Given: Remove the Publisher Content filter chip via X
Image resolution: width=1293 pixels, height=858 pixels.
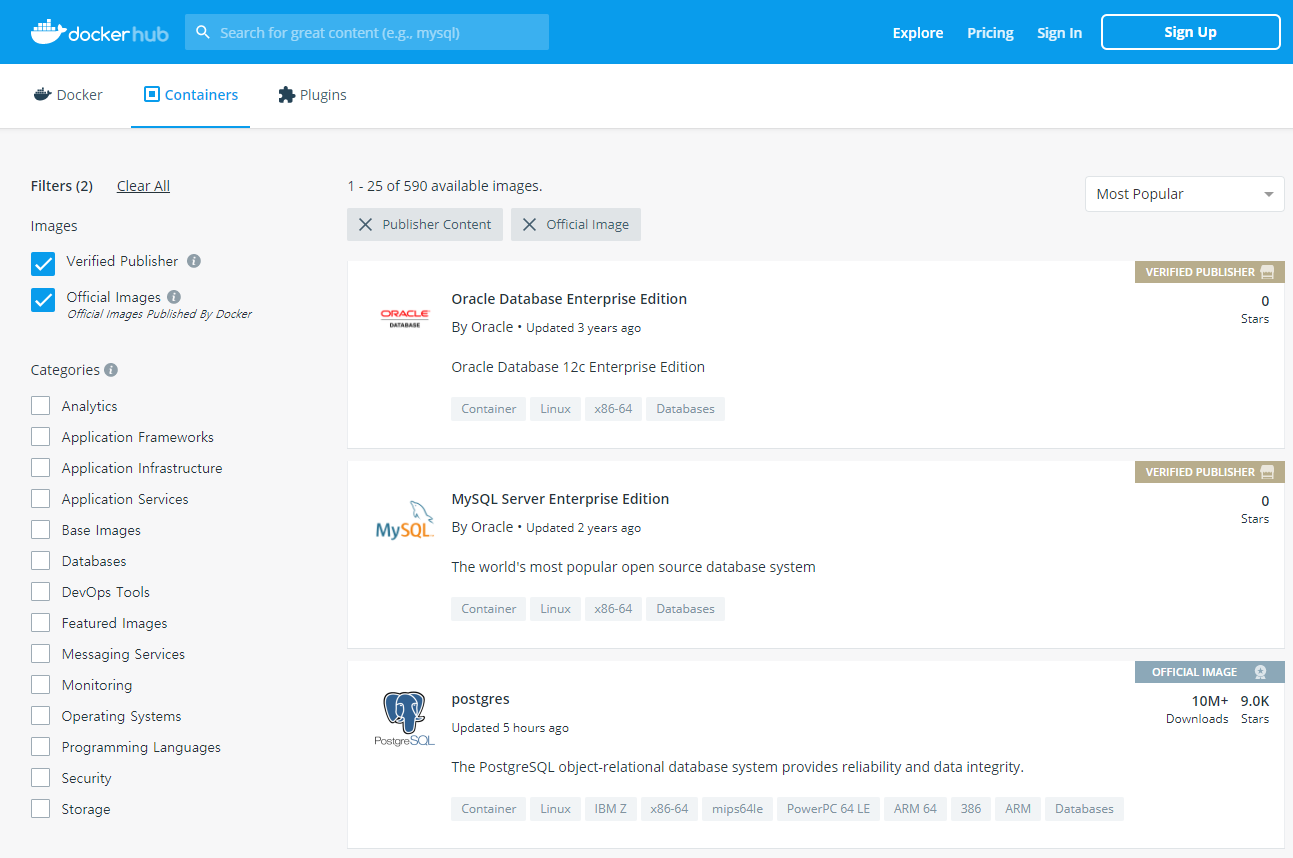Looking at the screenshot, I should (x=366, y=225).
